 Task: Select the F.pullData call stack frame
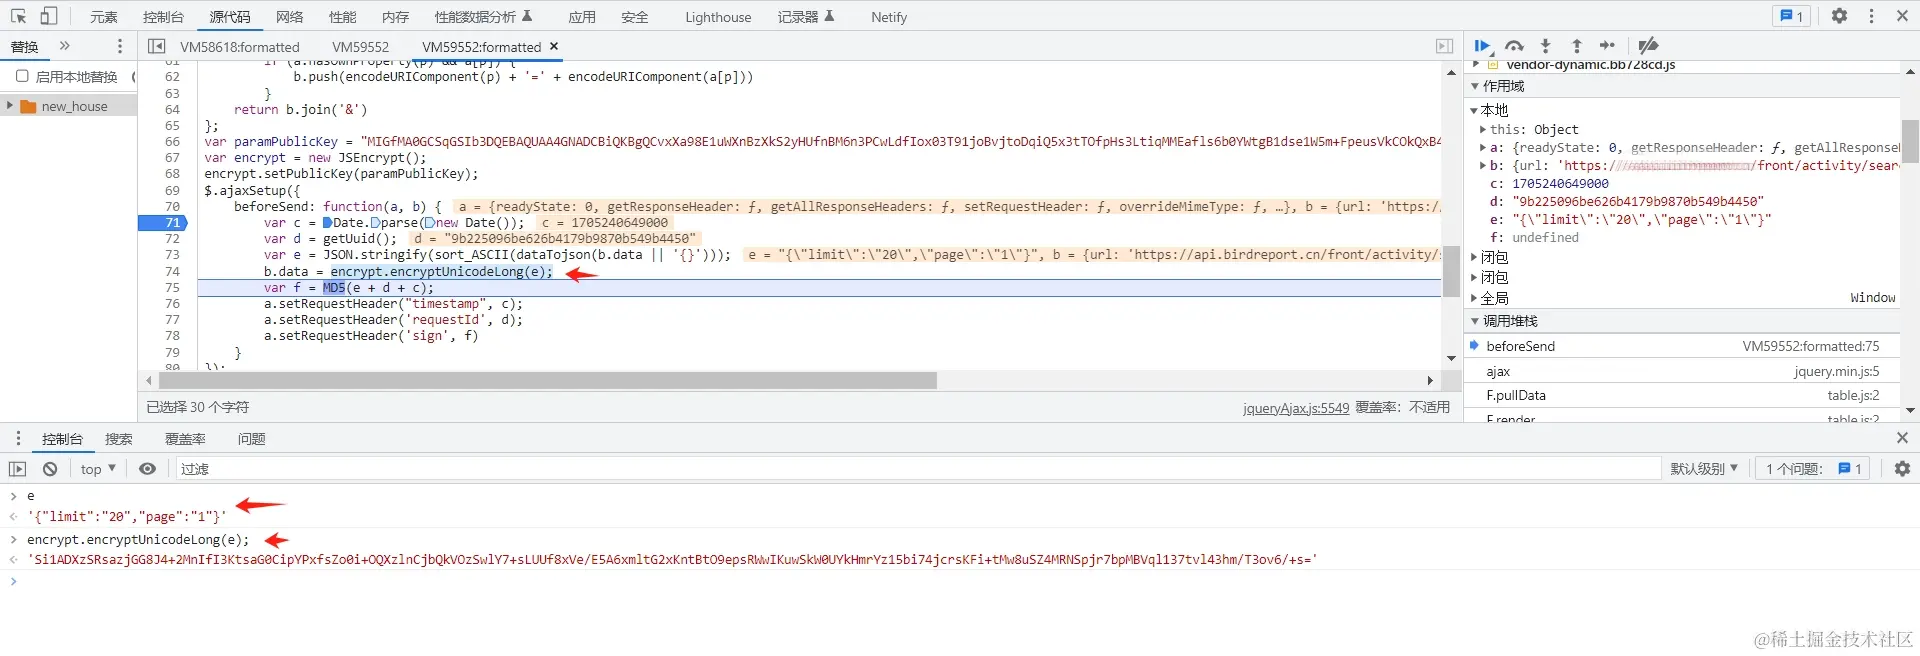point(1682,395)
